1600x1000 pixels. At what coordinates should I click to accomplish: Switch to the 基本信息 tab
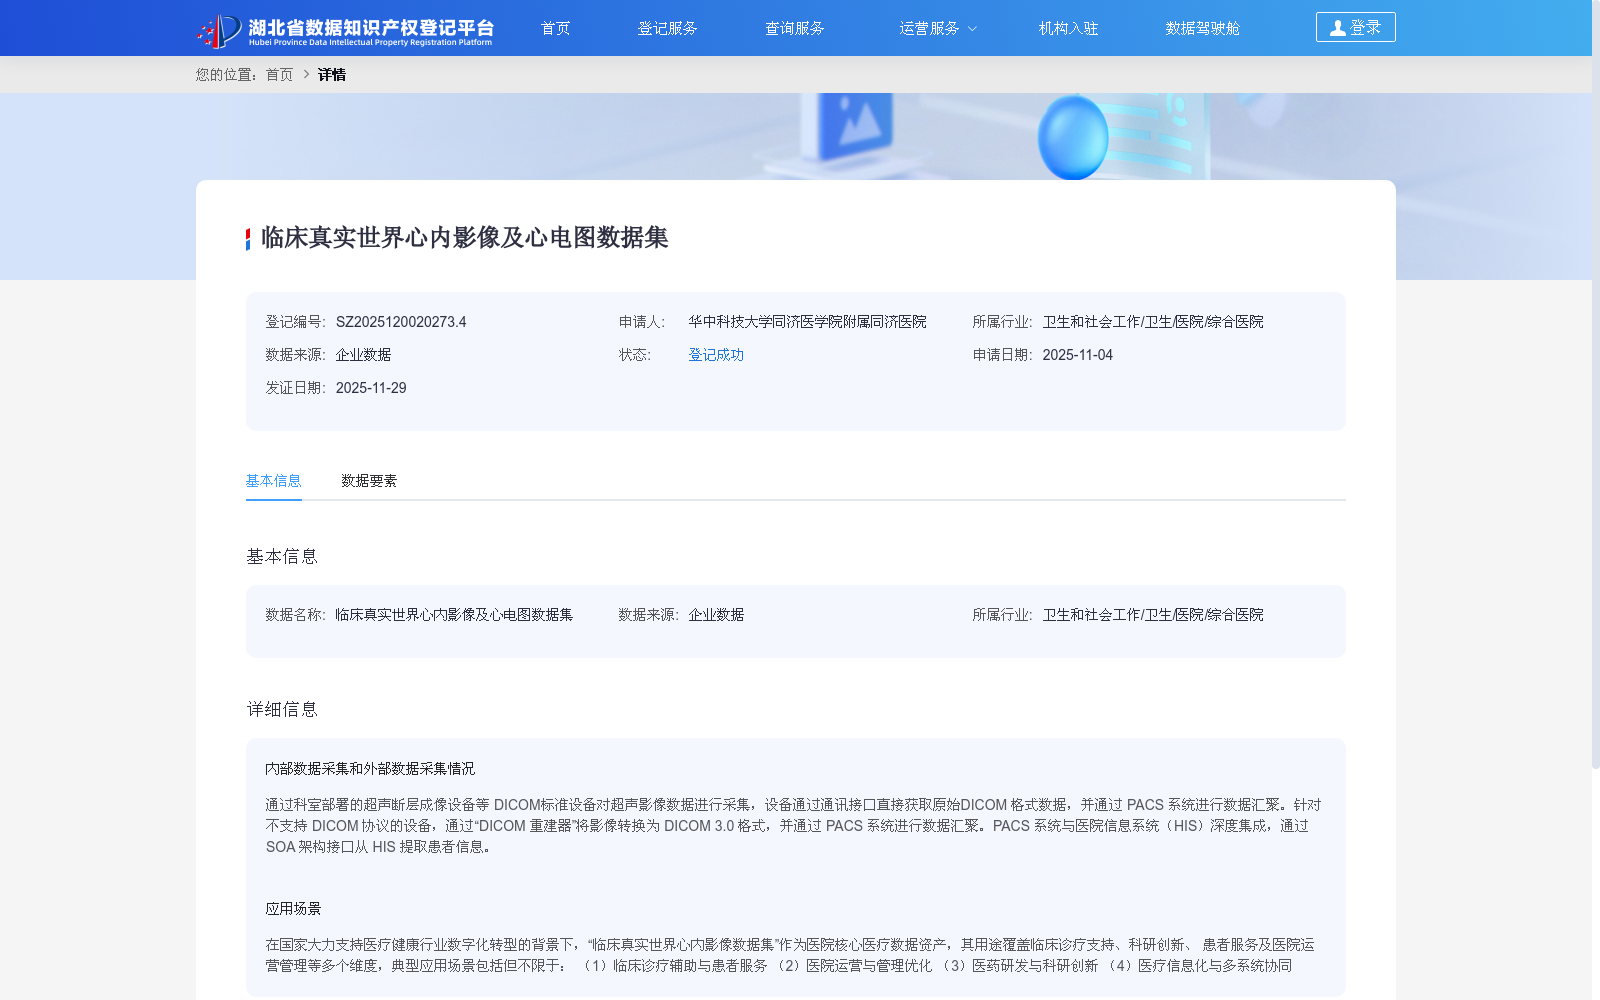tap(273, 481)
